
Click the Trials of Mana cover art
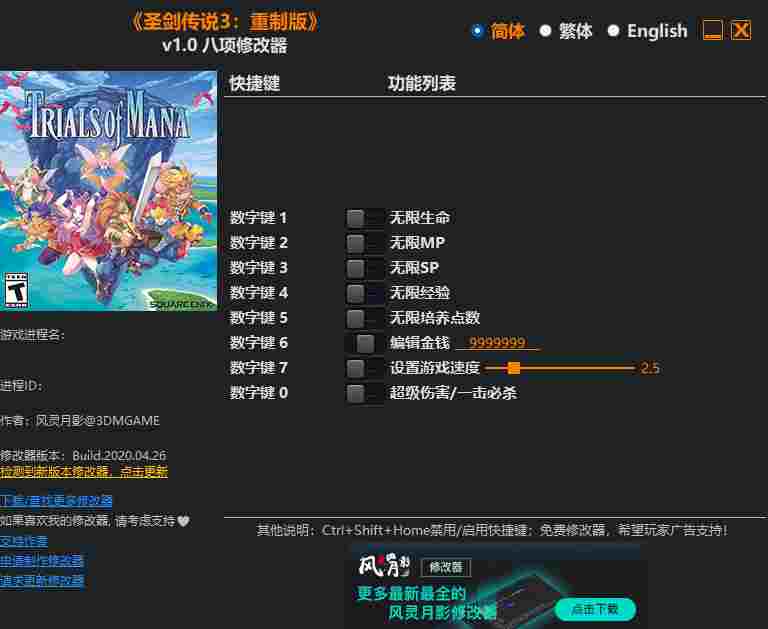tap(108, 191)
